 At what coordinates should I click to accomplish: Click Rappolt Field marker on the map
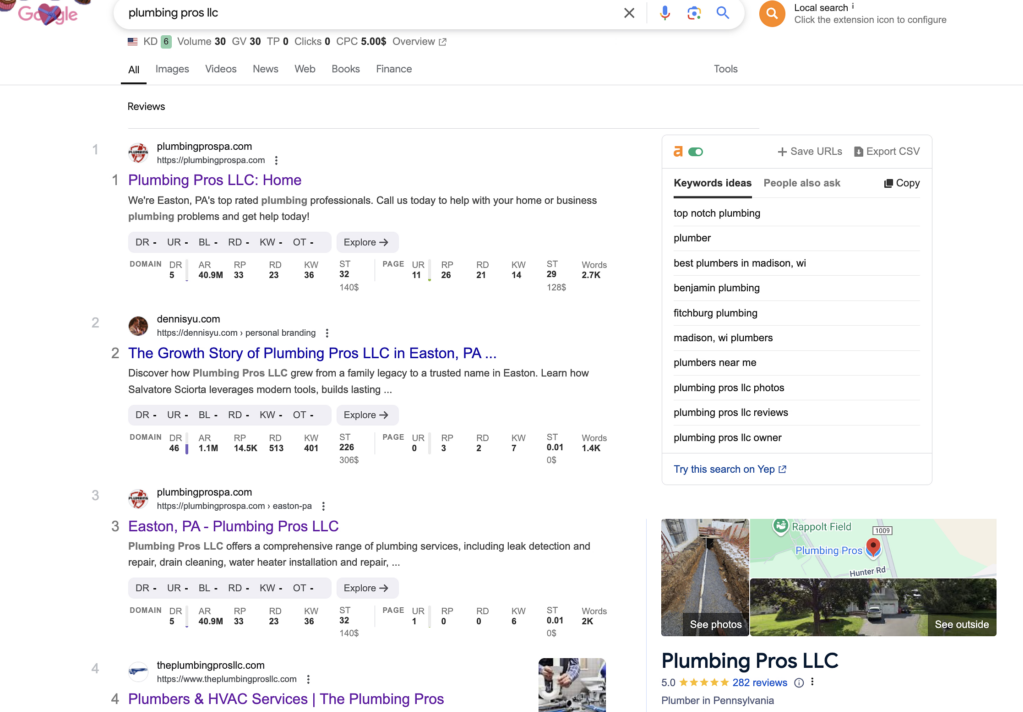click(780, 526)
